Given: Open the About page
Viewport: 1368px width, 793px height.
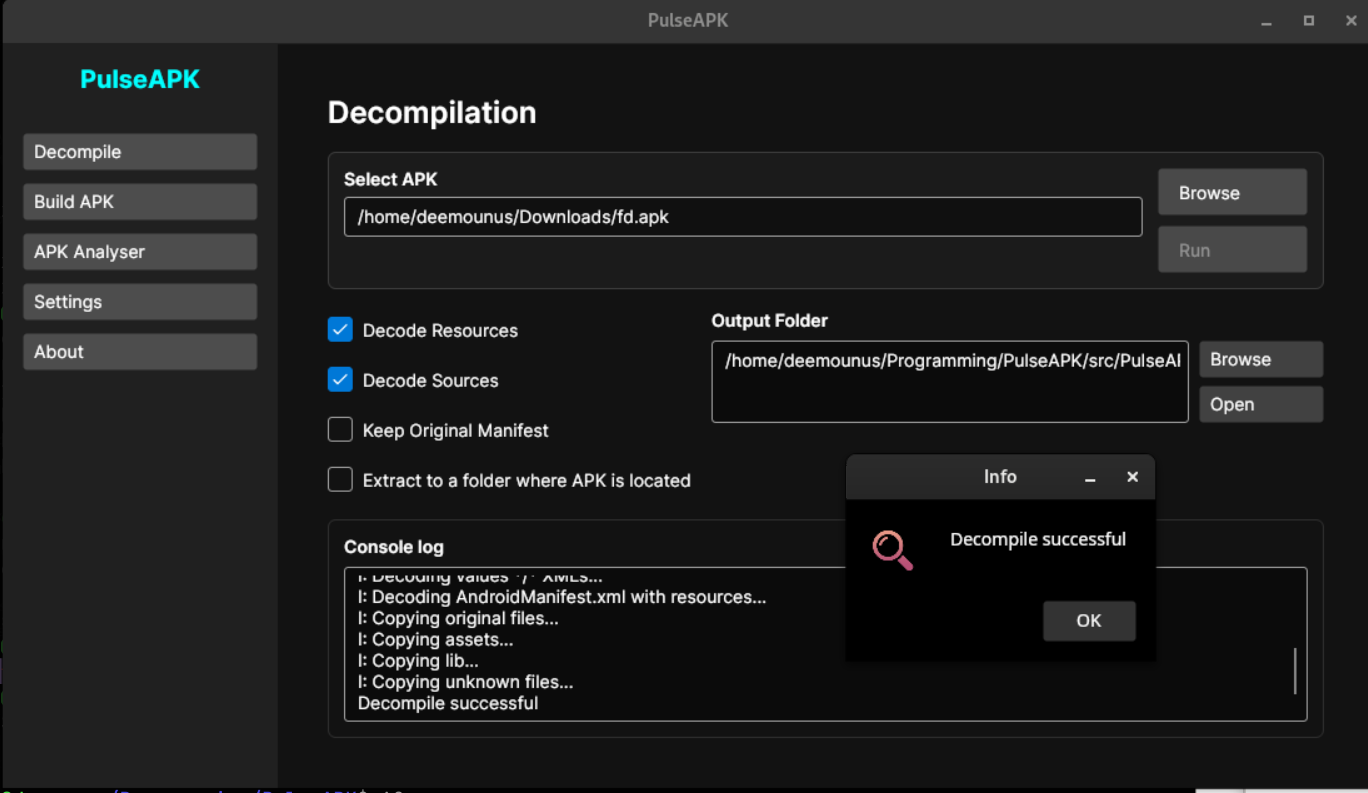Looking at the screenshot, I should (x=140, y=352).
